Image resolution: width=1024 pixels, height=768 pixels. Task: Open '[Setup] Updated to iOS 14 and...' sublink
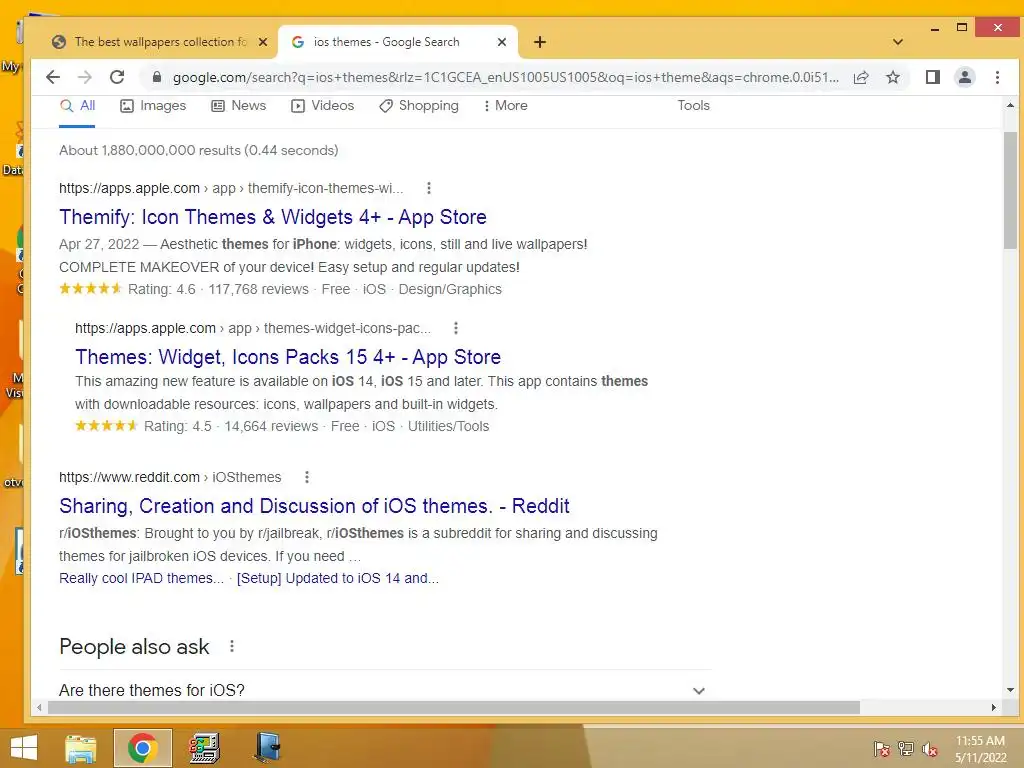338,579
